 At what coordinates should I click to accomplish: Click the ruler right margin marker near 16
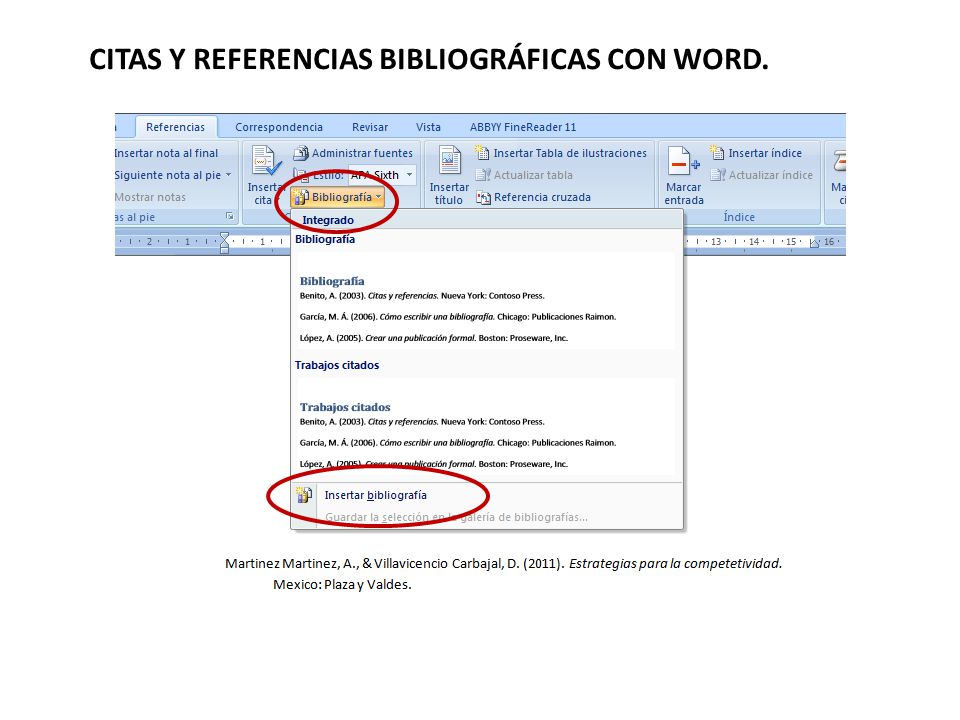[814, 243]
